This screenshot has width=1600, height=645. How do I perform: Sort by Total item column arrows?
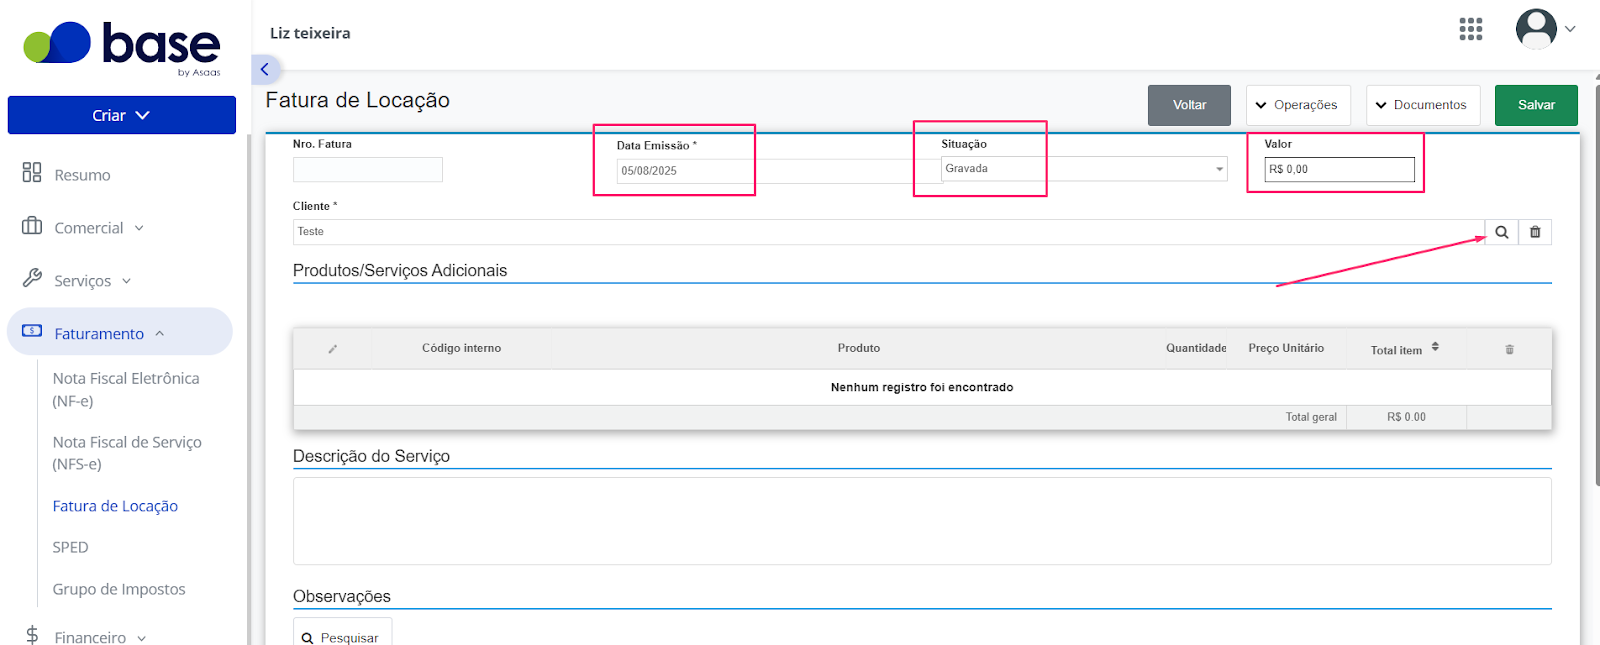coord(1435,347)
